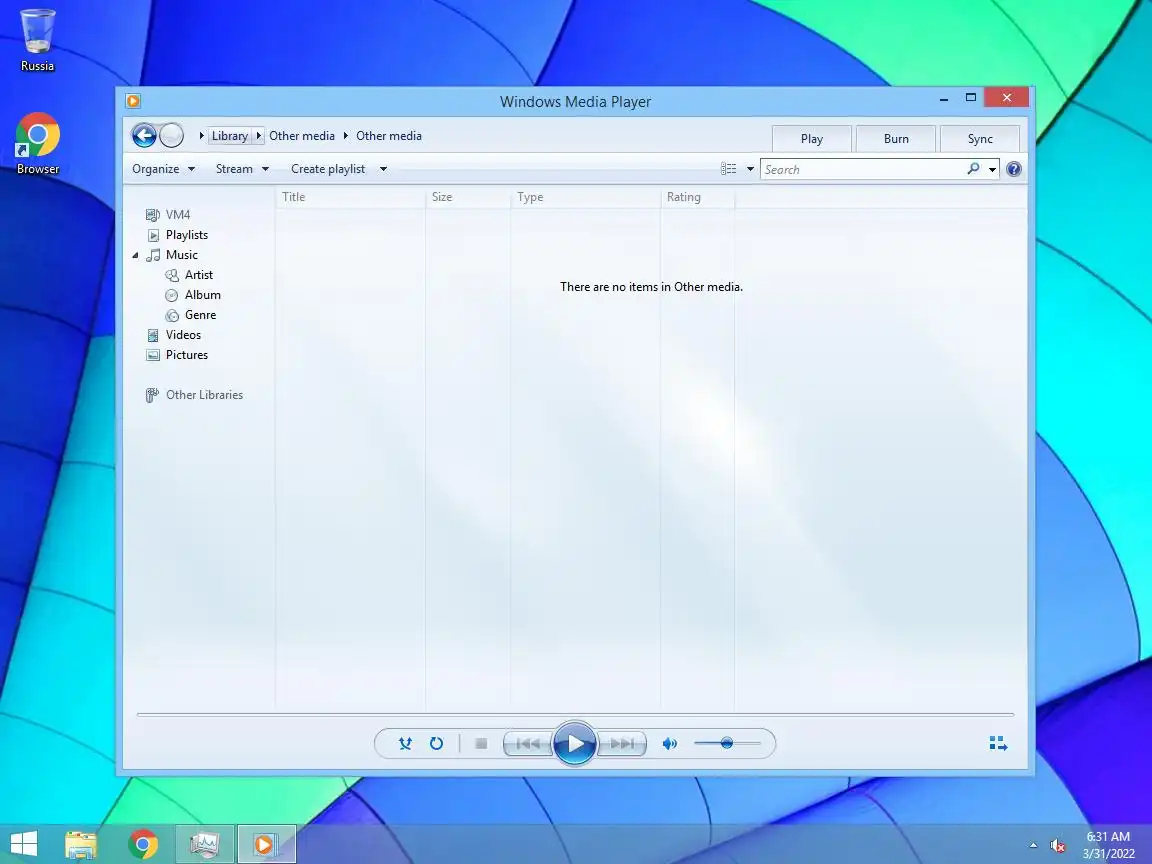
Task: Select Album under Music
Action: (x=202, y=295)
